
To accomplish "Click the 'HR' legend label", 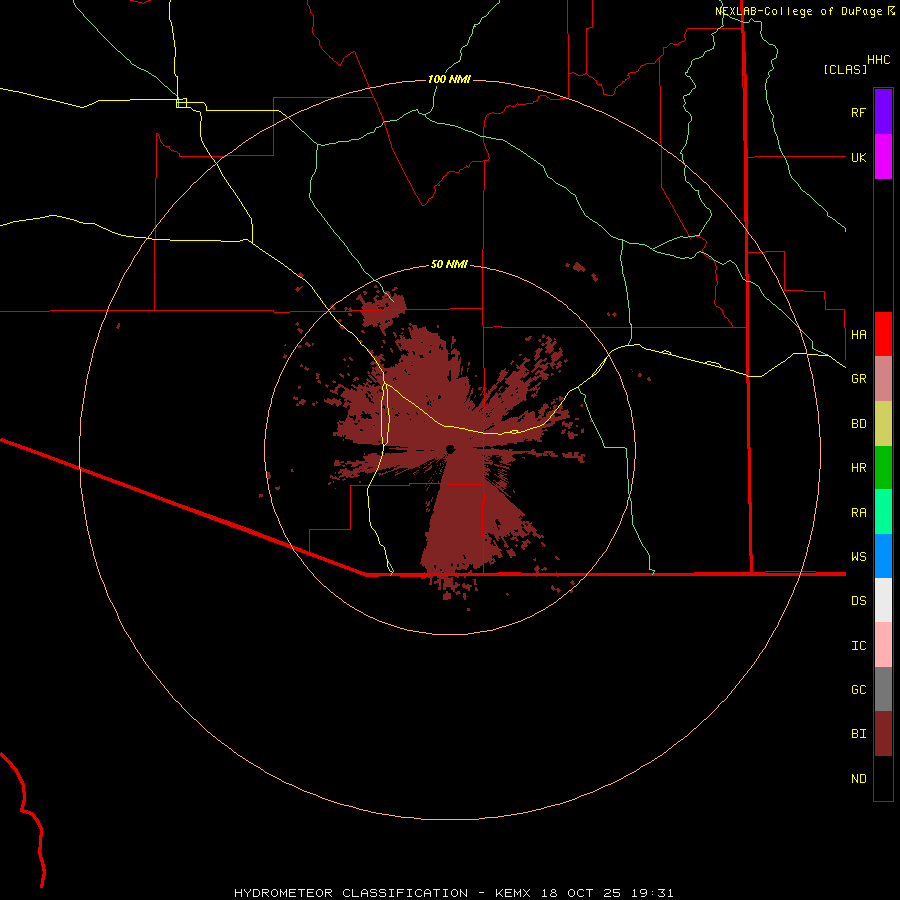I will (858, 468).
